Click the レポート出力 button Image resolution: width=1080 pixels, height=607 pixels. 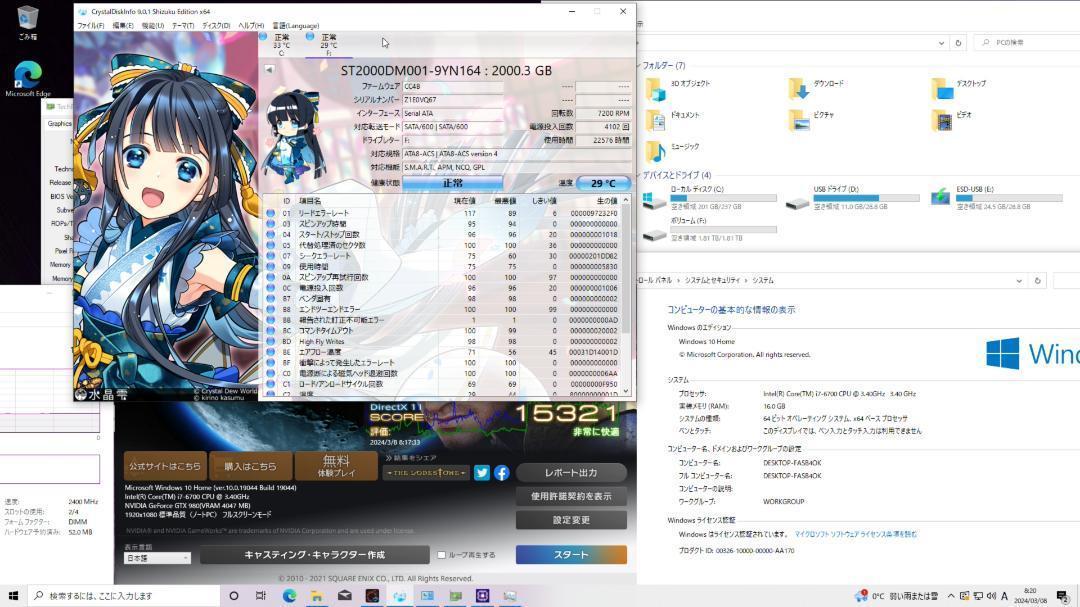point(571,473)
